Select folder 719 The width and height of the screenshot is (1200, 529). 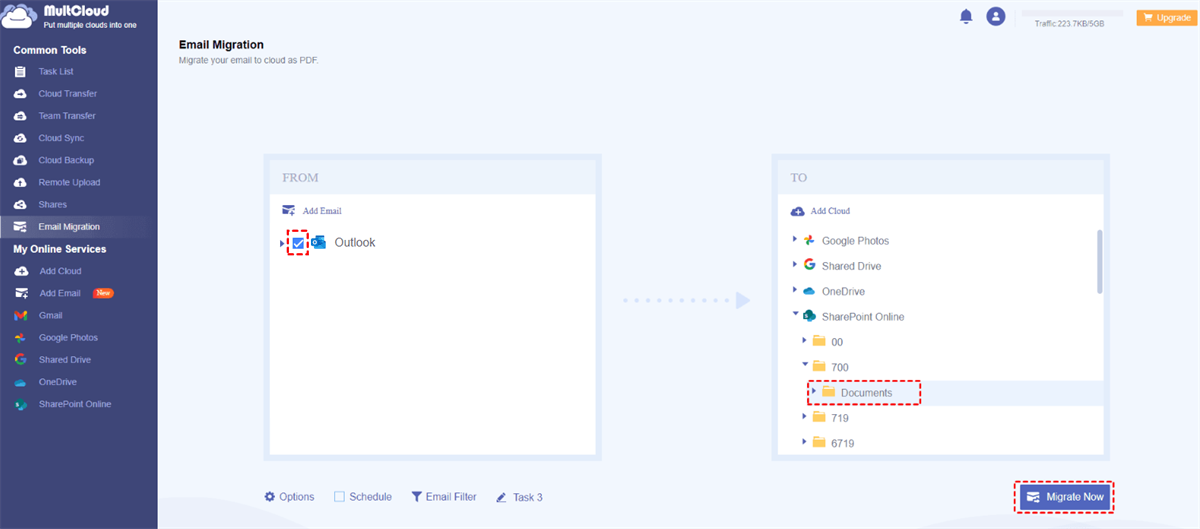point(839,418)
